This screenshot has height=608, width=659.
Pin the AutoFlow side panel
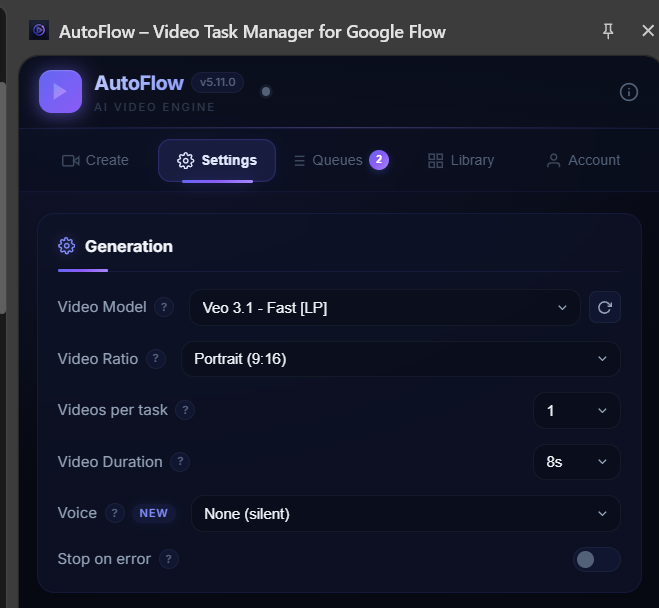tap(608, 32)
